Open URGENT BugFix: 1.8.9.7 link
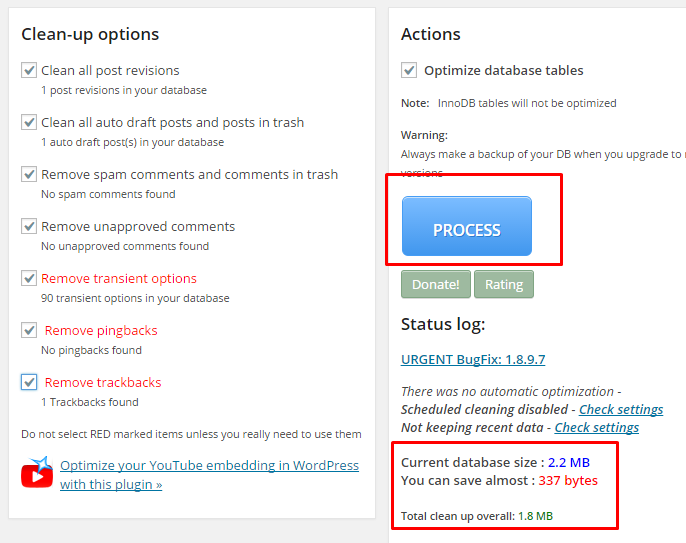The image size is (686, 543). (x=473, y=359)
